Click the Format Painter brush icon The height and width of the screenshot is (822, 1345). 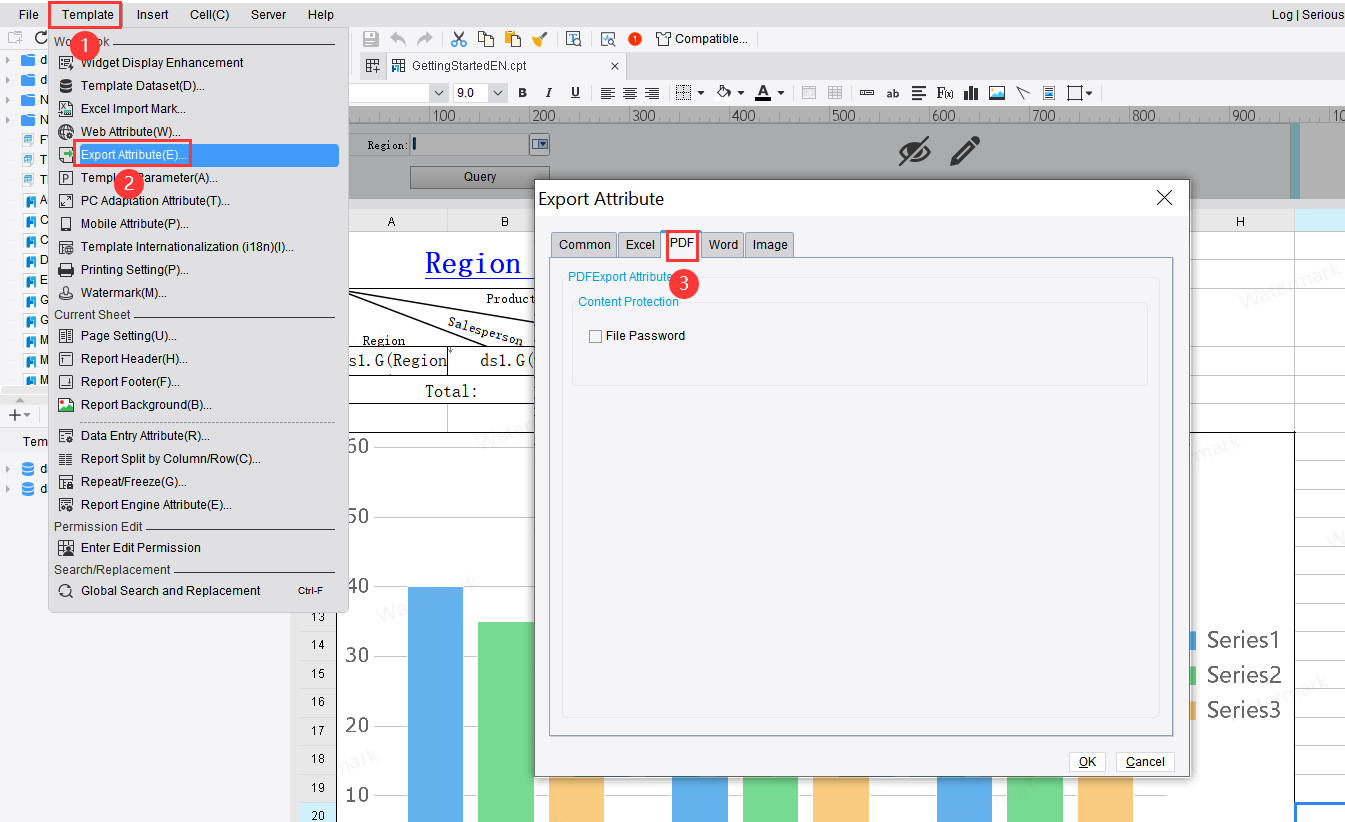click(x=540, y=39)
